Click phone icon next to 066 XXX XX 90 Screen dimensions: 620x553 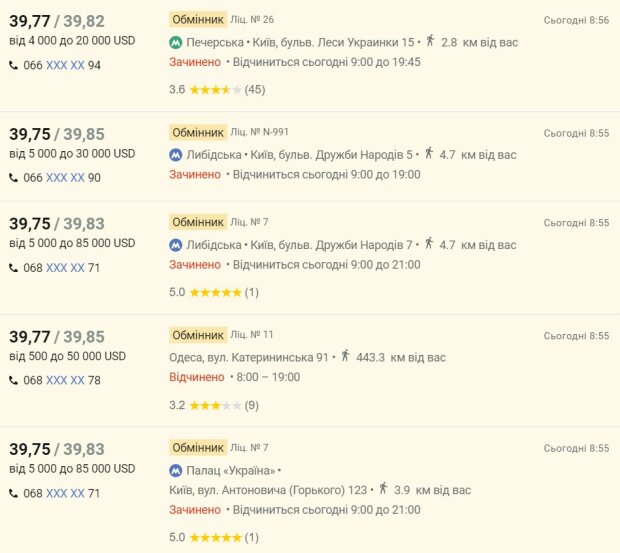(x=13, y=178)
